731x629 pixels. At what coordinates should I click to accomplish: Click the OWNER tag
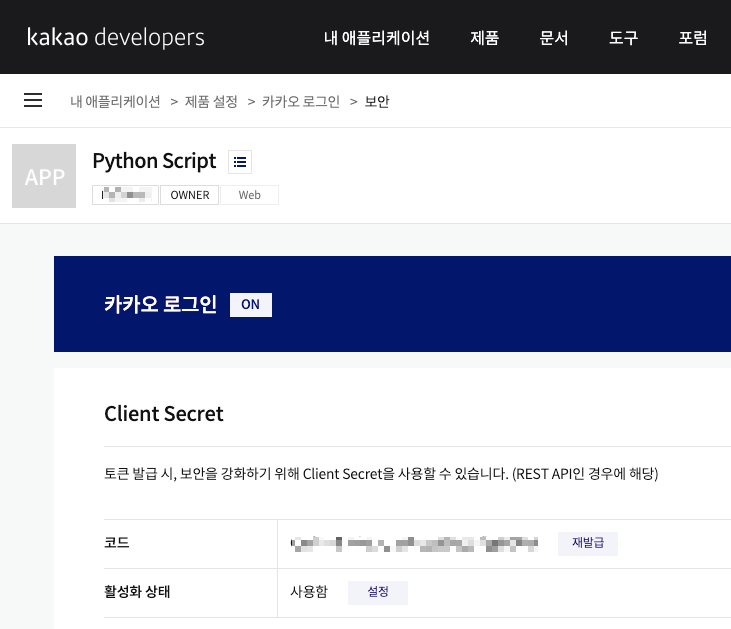click(x=190, y=195)
